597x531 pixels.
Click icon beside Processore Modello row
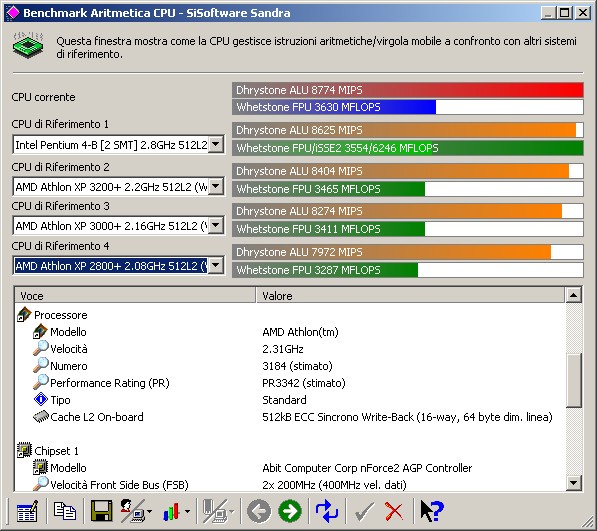tap(40, 332)
